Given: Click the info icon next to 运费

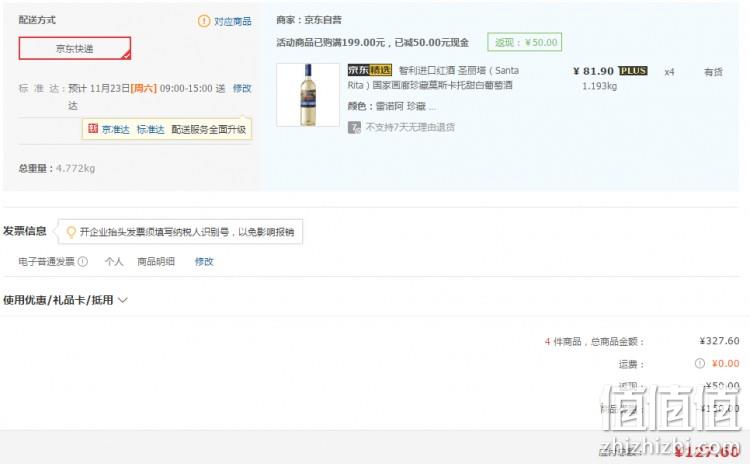Looking at the screenshot, I should tap(699, 363).
